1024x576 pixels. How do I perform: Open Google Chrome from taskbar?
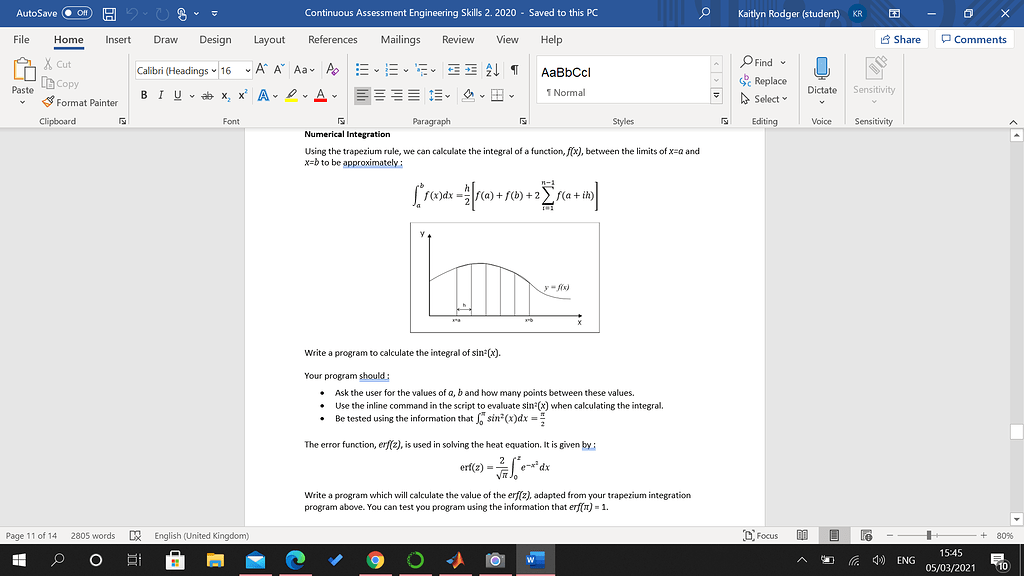(x=375, y=560)
